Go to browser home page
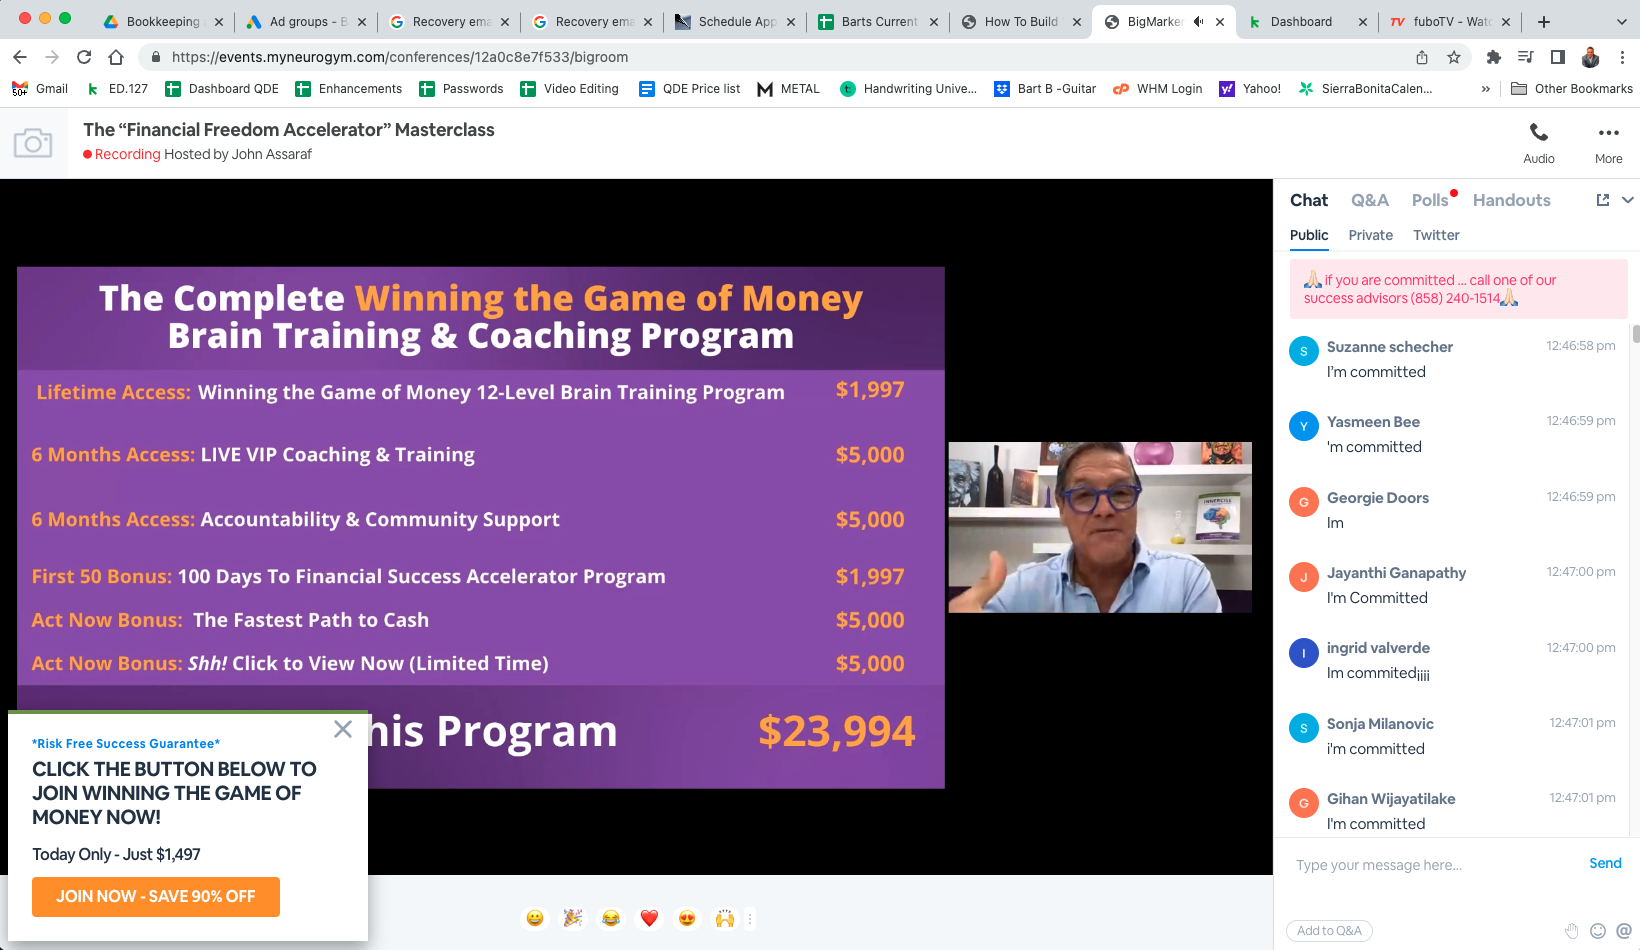The width and height of the screenshot is (1640, 950). [x=116, y=57]
